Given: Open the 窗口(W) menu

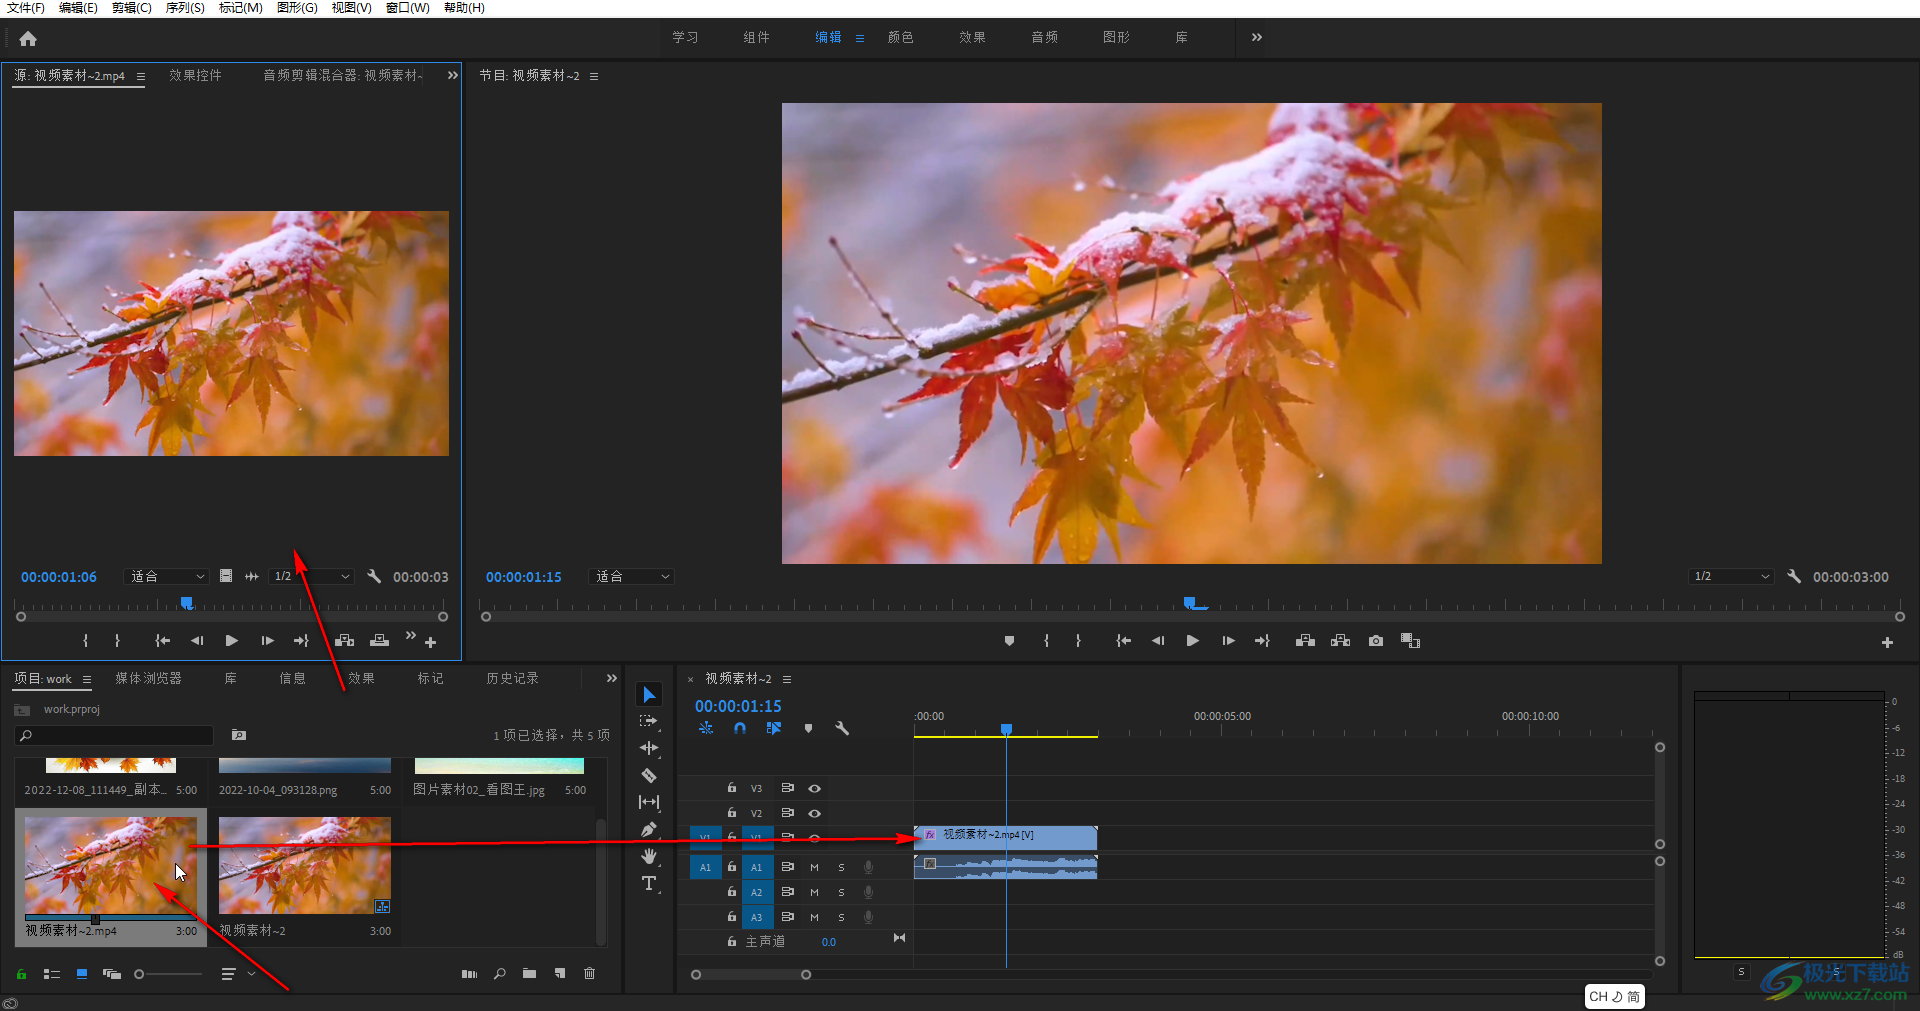Looking at the screenshot, I should coord(407,8).
